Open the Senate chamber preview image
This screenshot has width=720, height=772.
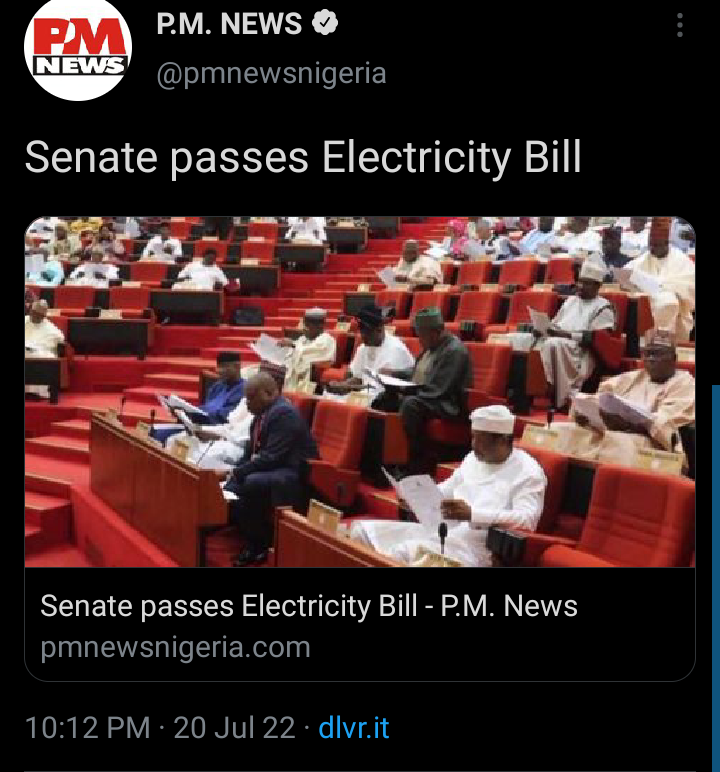point(360,392)
